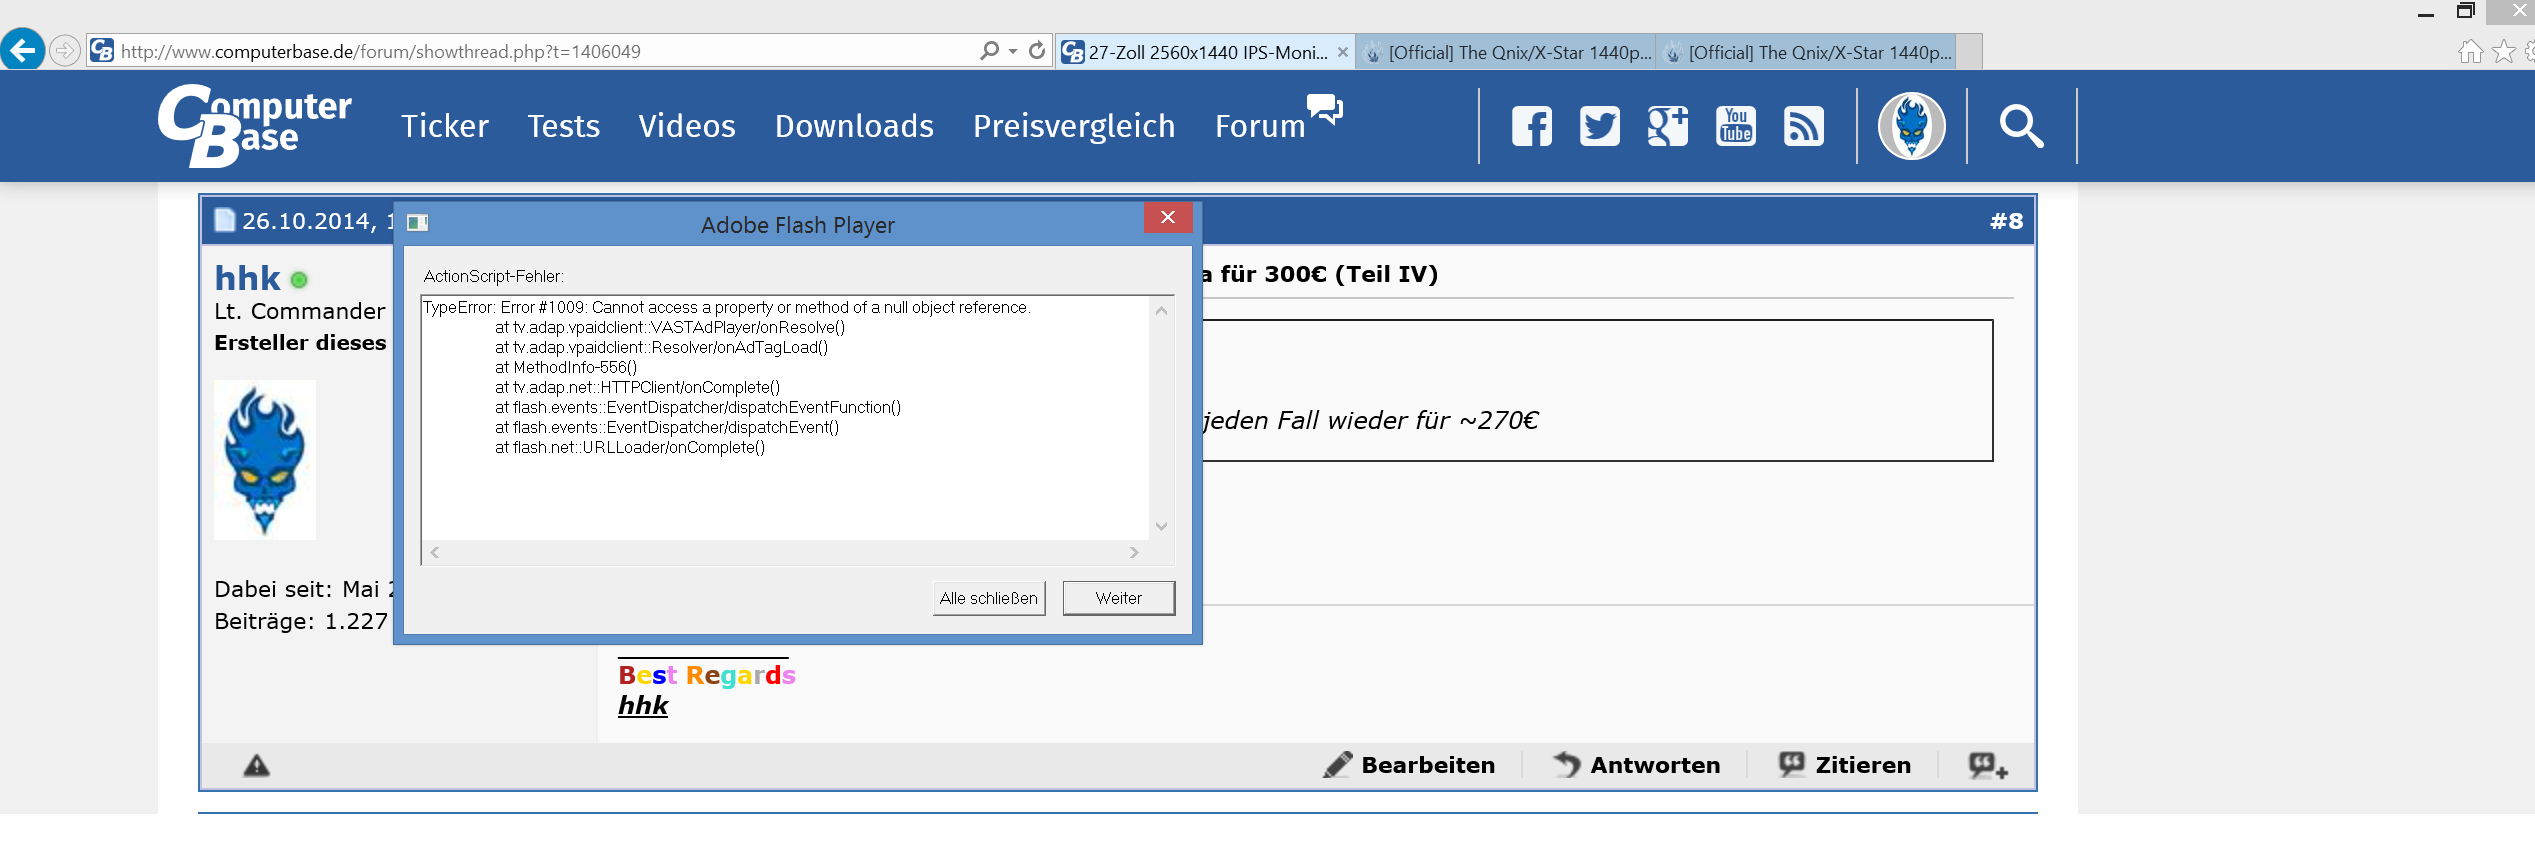Image resolution: width=2535 pixels, height=843 pixels.
Task: Open the hhk username profile link
Action: (x=248, y=277)
